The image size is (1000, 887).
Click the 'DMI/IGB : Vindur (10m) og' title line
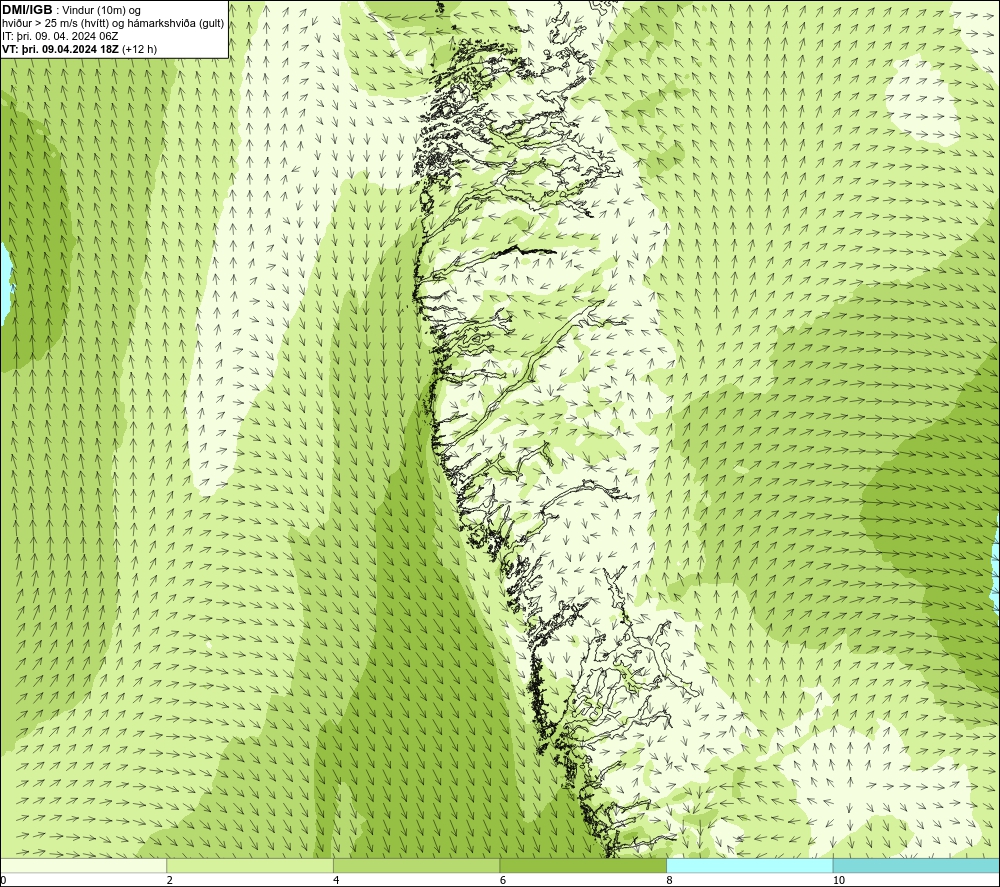71,10
